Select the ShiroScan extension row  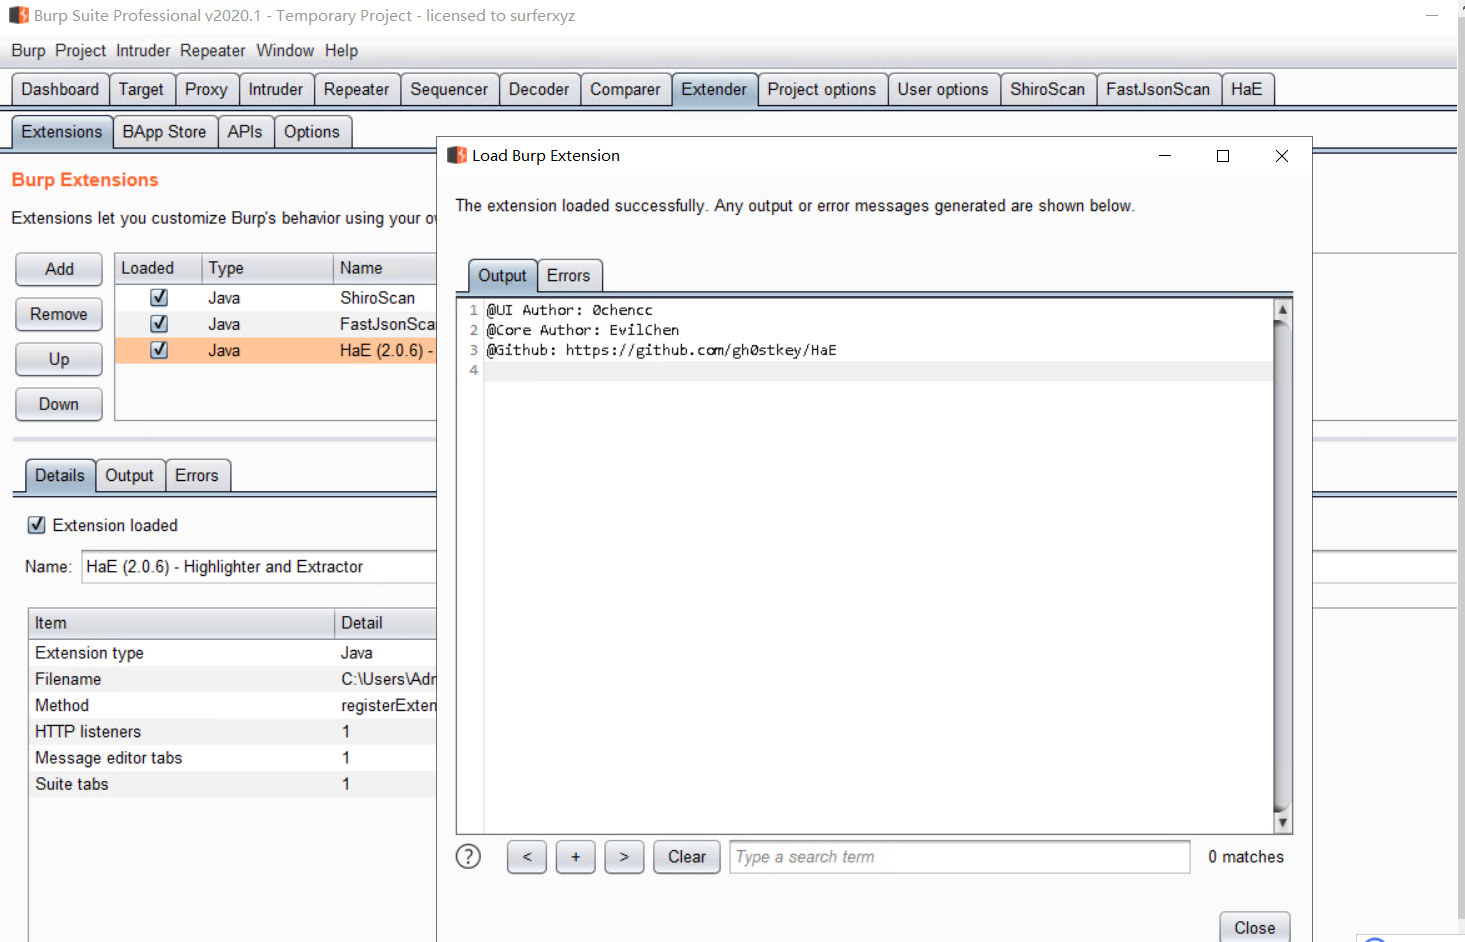[276, 298]
